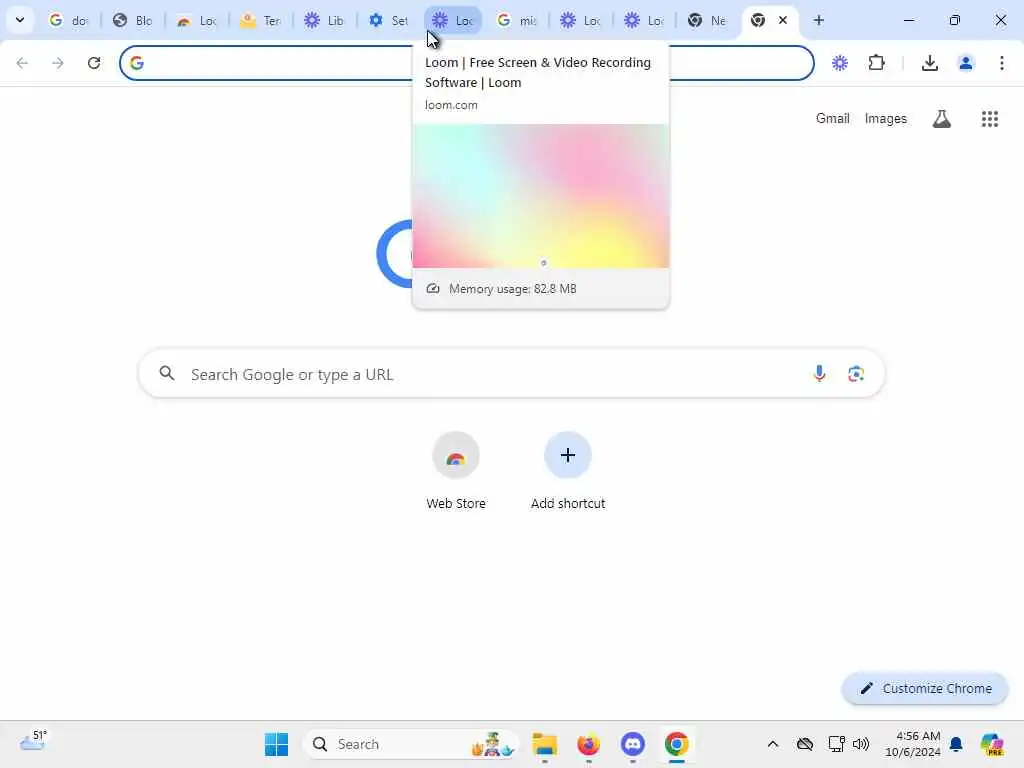The width and height of the screenshot is (1024, 768).
Task: Open the tab search dropdown arrow
Action: coord(20,20)
